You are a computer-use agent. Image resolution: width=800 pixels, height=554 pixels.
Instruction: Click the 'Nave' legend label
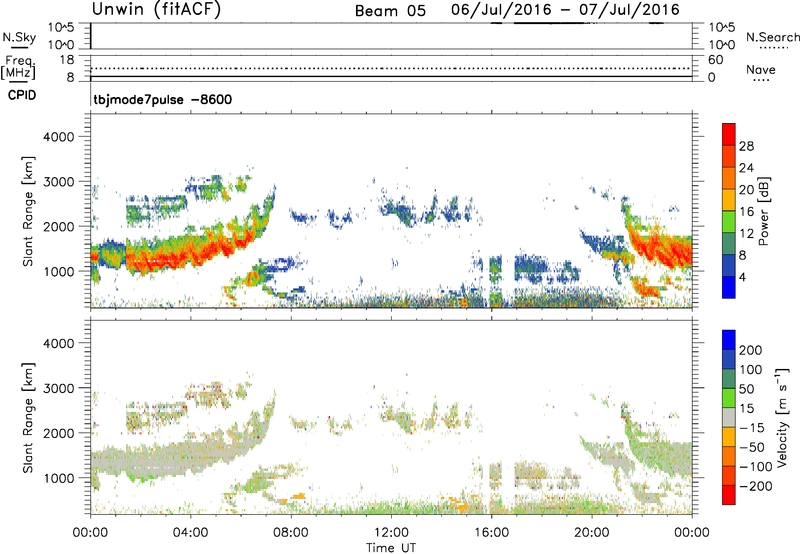pyautogui.click(x=761, y=70)
